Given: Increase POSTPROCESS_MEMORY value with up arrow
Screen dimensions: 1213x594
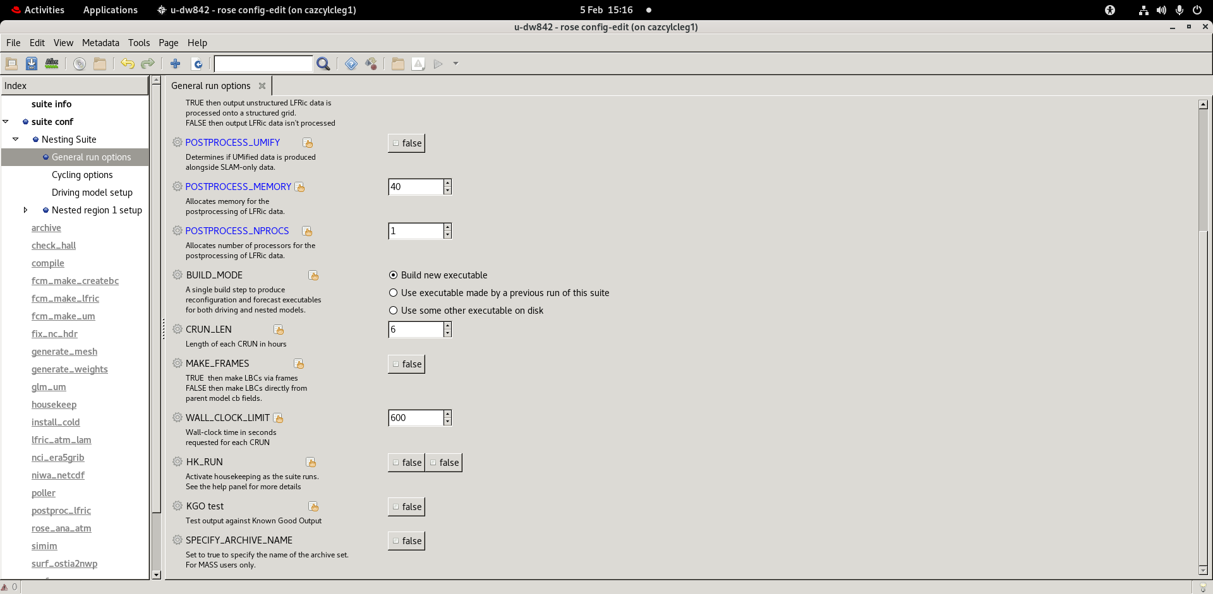Looking at the screenshot, I should click(x=447, y=183).
